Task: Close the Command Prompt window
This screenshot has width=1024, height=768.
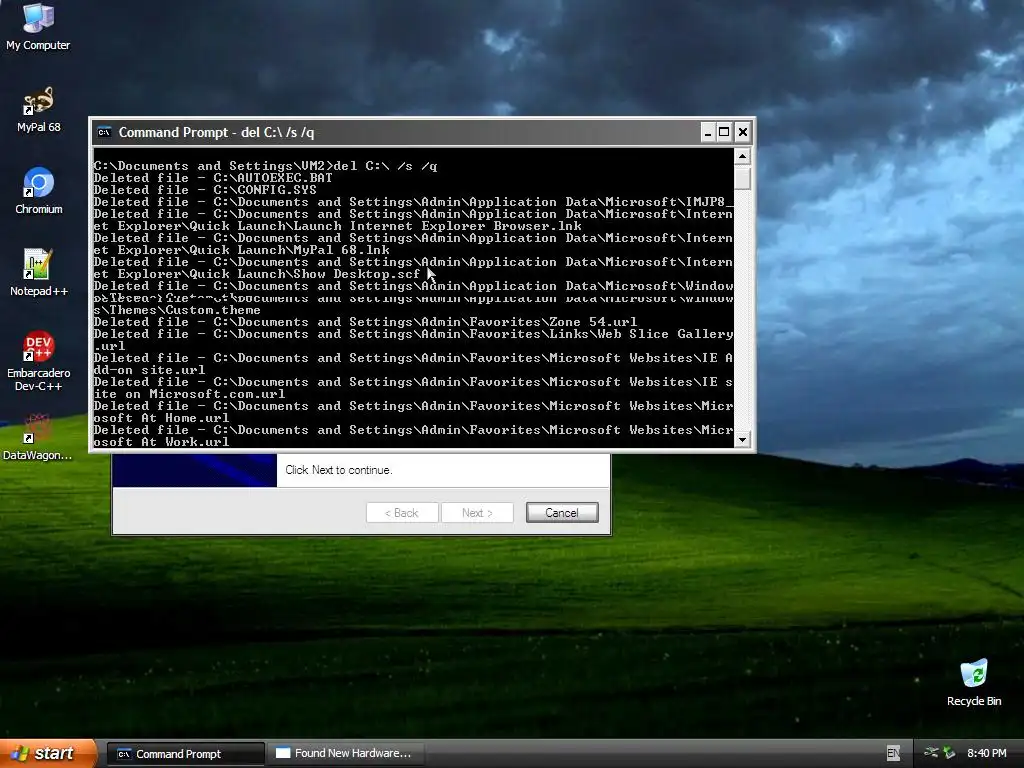Action: click(743, 133)
